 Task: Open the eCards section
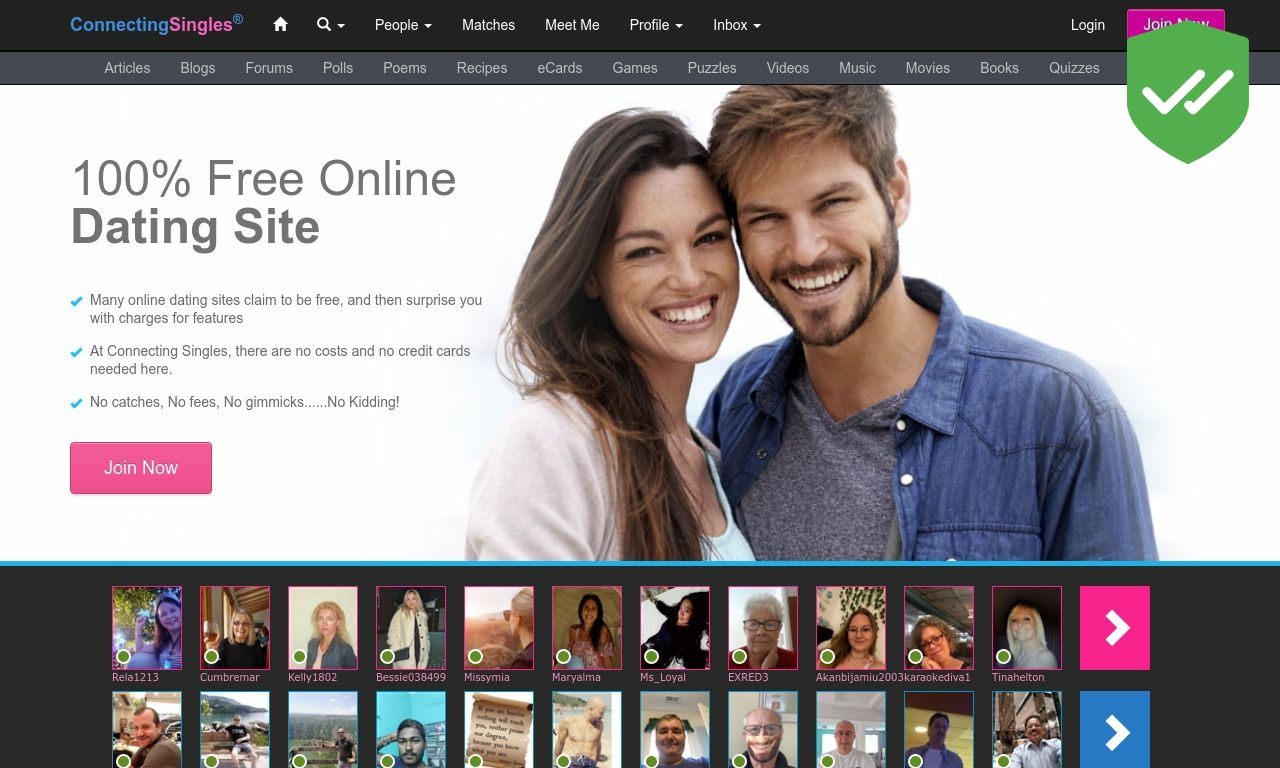pyautogui.click(x=560, y=68)
